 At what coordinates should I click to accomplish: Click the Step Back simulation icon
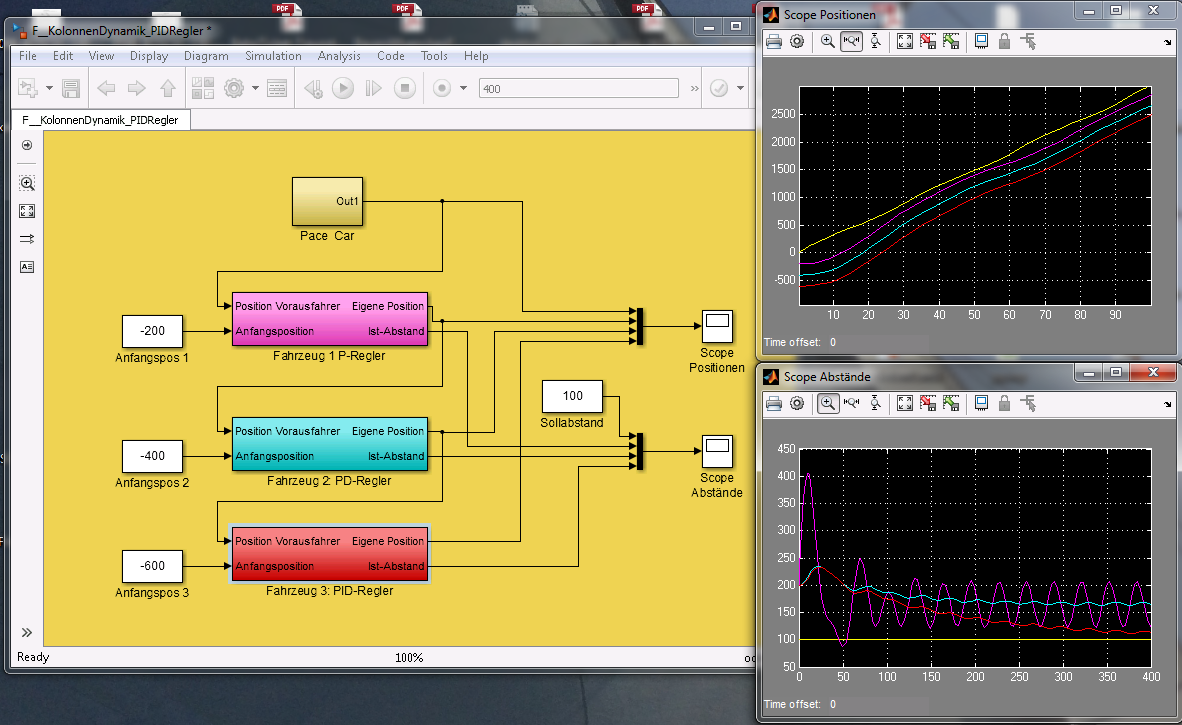tap(313, 88)
